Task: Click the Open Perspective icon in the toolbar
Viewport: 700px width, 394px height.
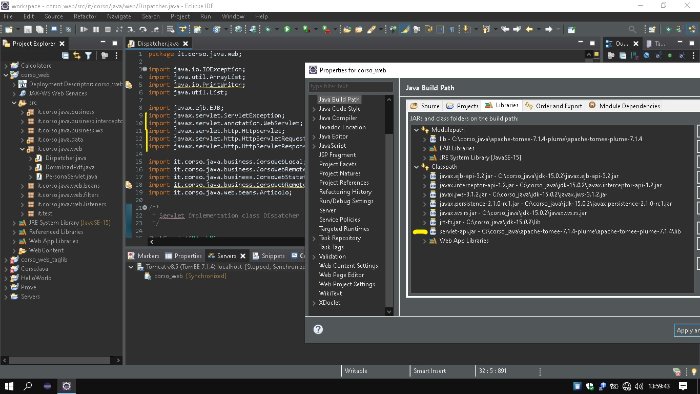Action: 652,29
